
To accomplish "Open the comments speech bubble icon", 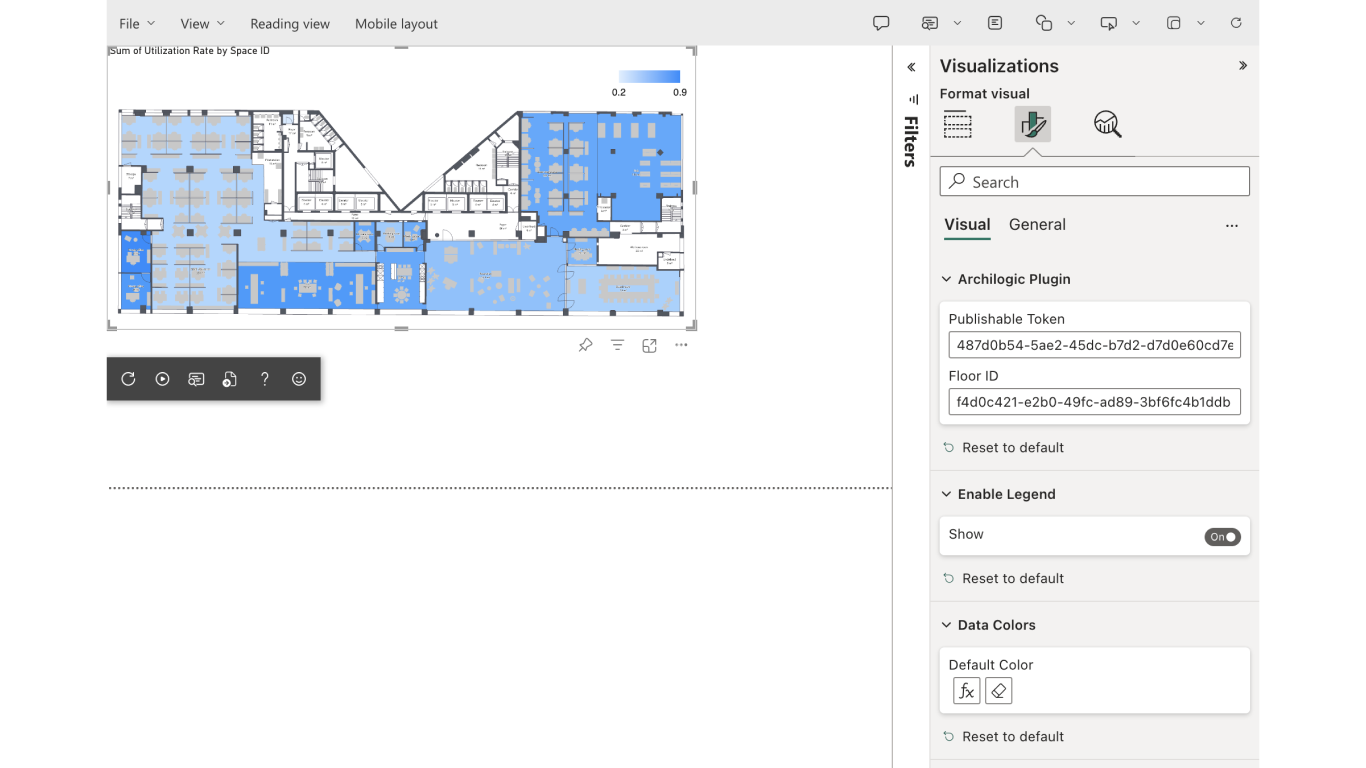I will (881, 23).
